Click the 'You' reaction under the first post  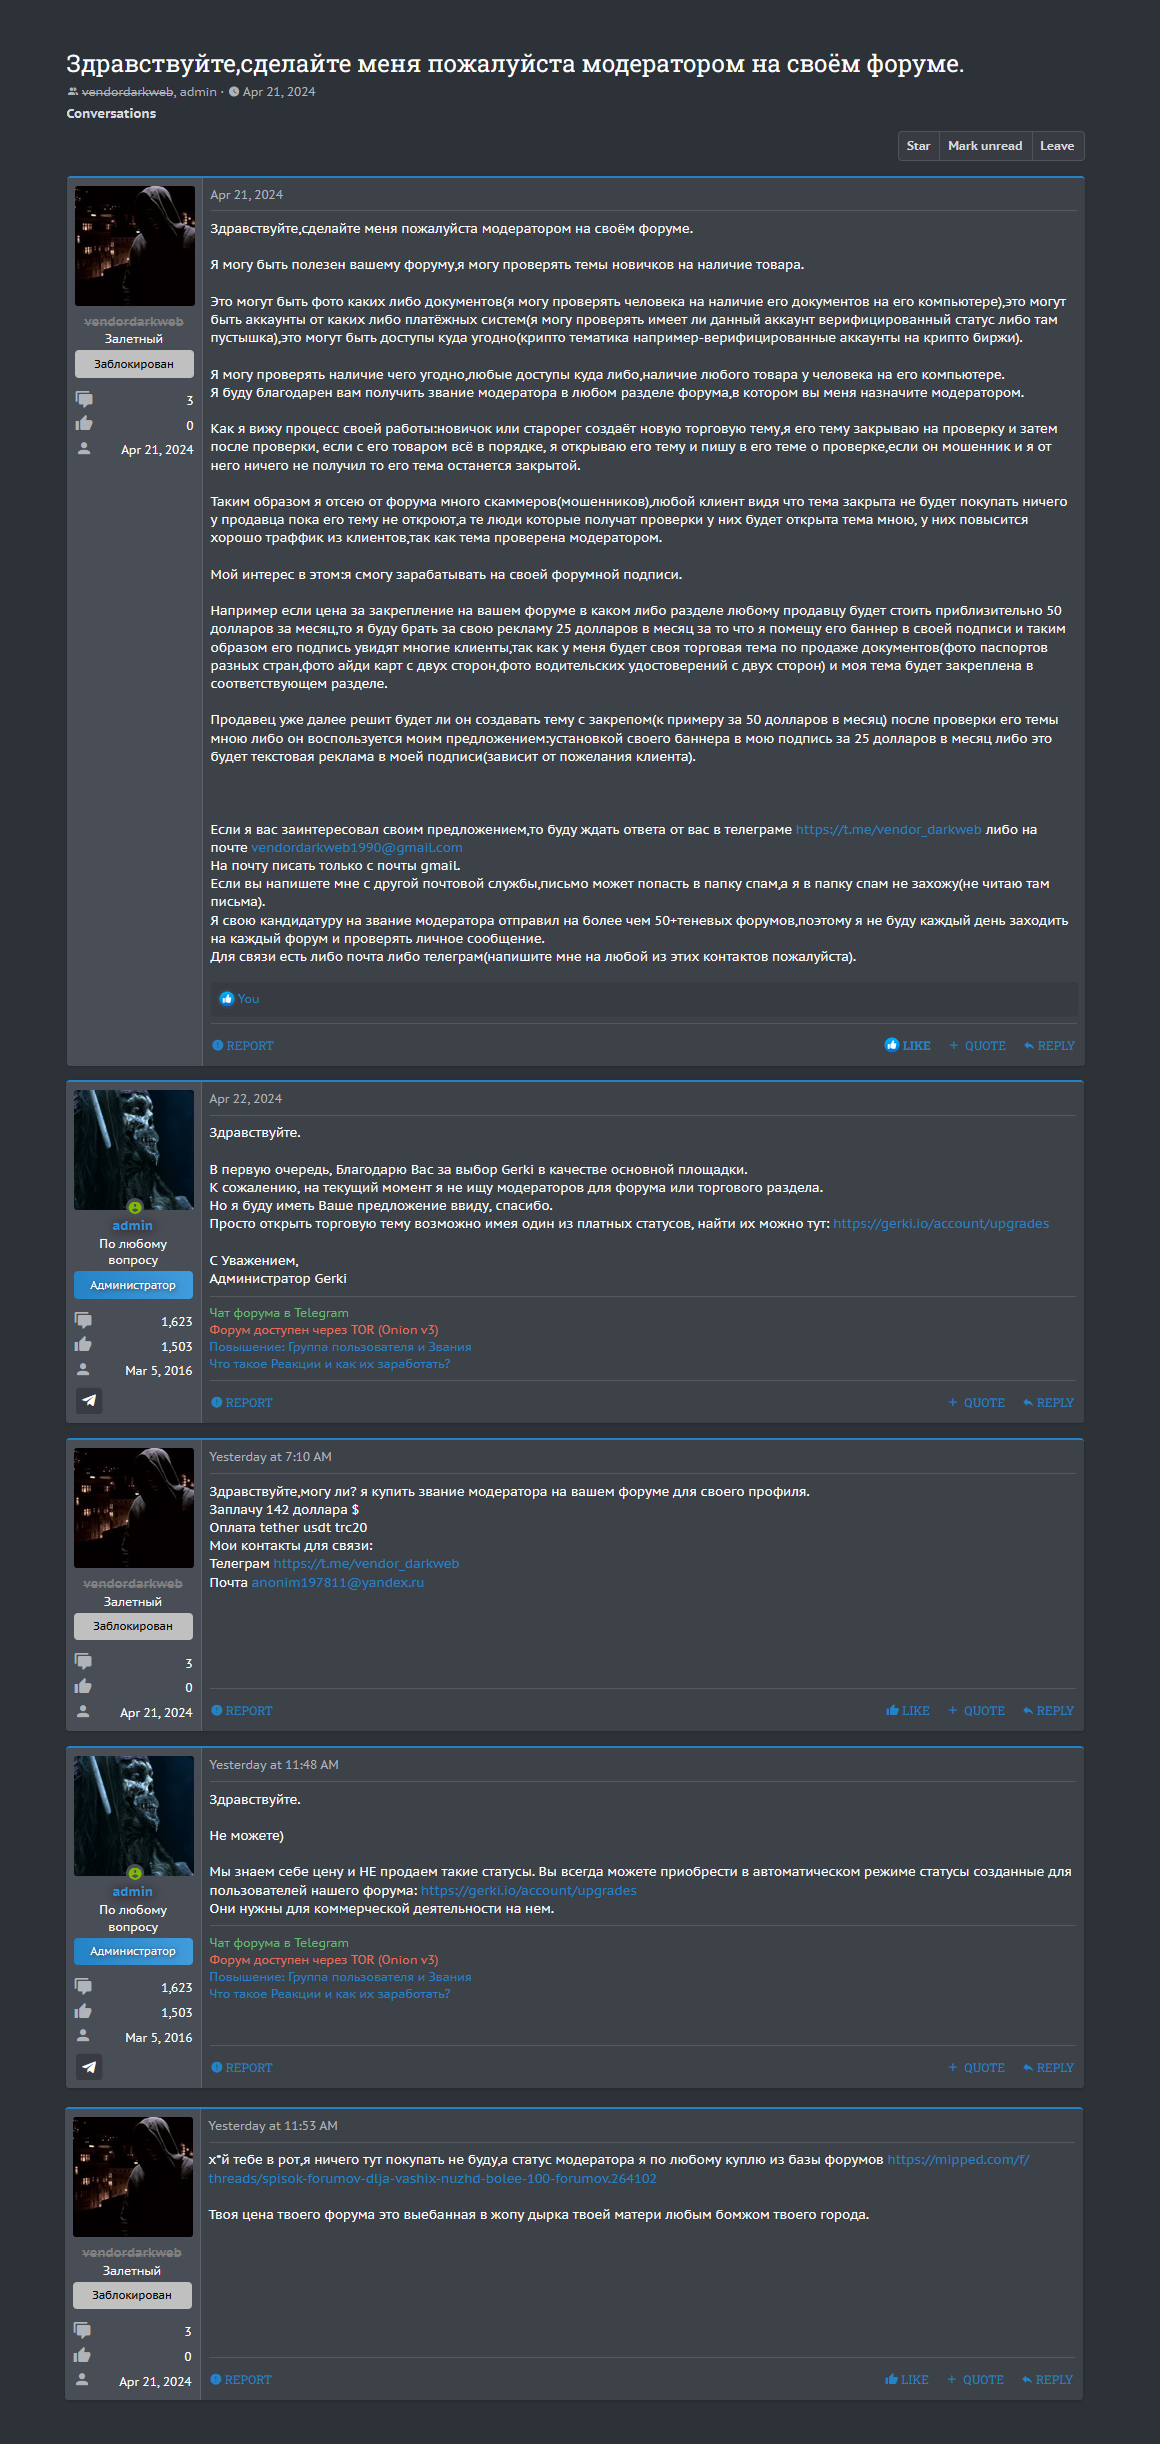point(247,999)
